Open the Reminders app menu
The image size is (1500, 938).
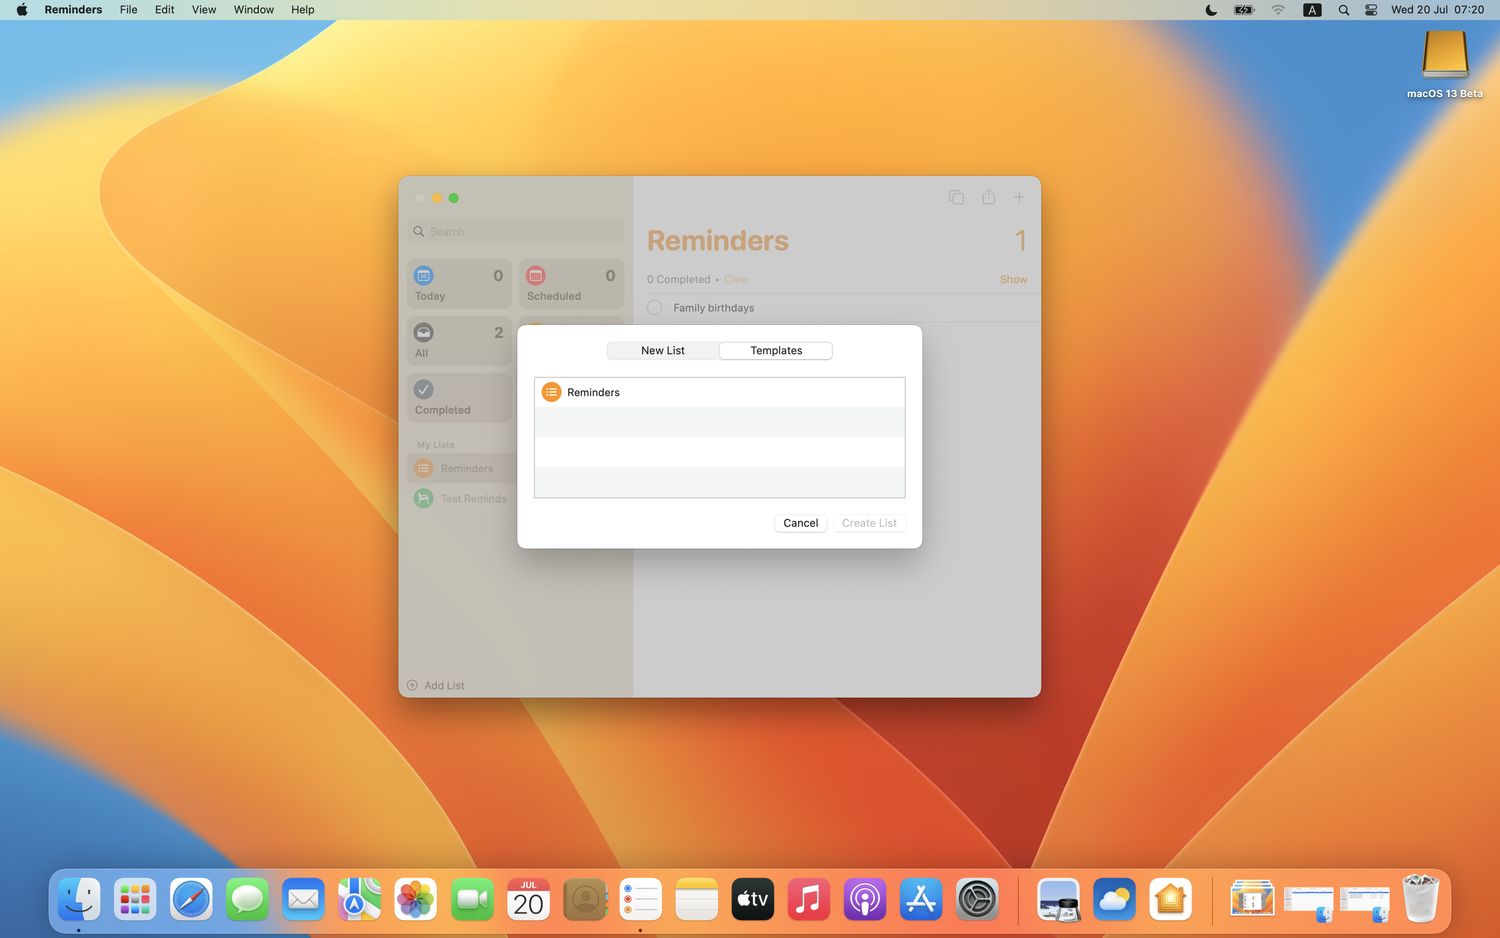coord(73,10)
